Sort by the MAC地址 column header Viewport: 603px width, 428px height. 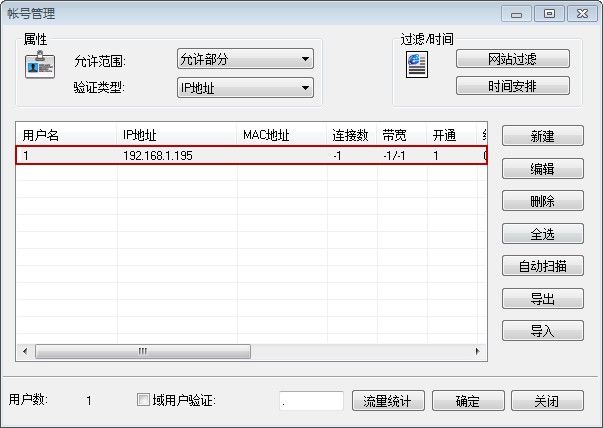(281, 135)
